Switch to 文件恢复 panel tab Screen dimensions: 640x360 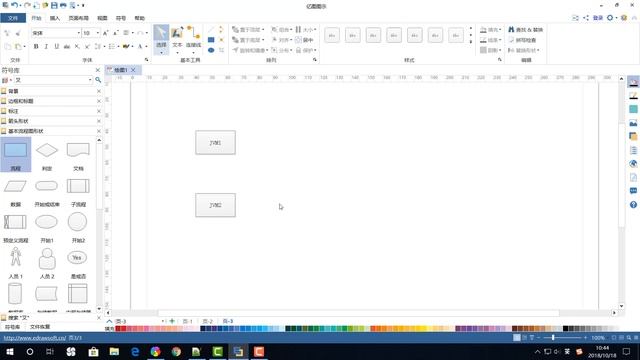click(40, 327)
